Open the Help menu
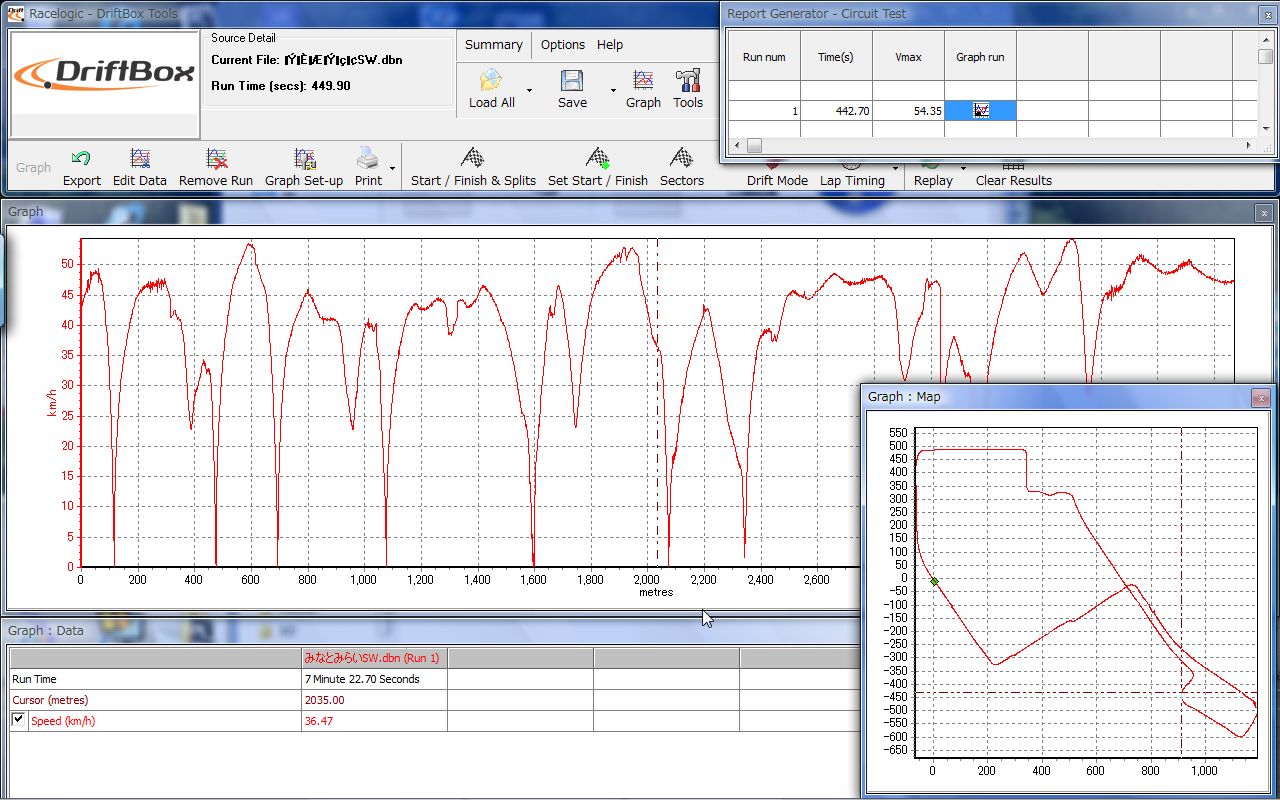This screenshot has height=800, width=1280. tap(610, 45)
